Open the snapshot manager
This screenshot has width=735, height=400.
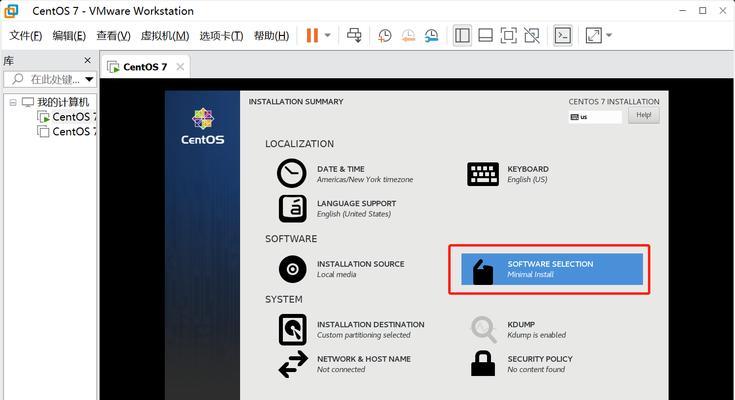tap(432, 36)
